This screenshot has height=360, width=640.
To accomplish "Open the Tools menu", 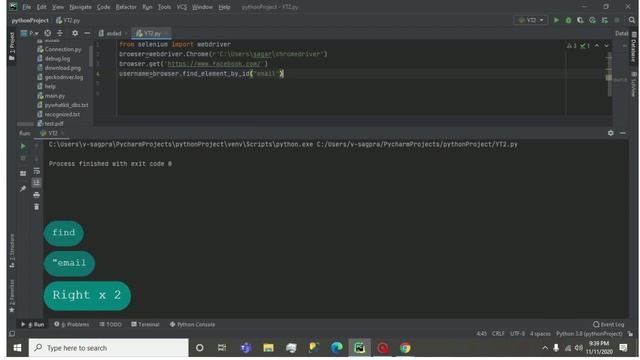I will click(164, 7).
